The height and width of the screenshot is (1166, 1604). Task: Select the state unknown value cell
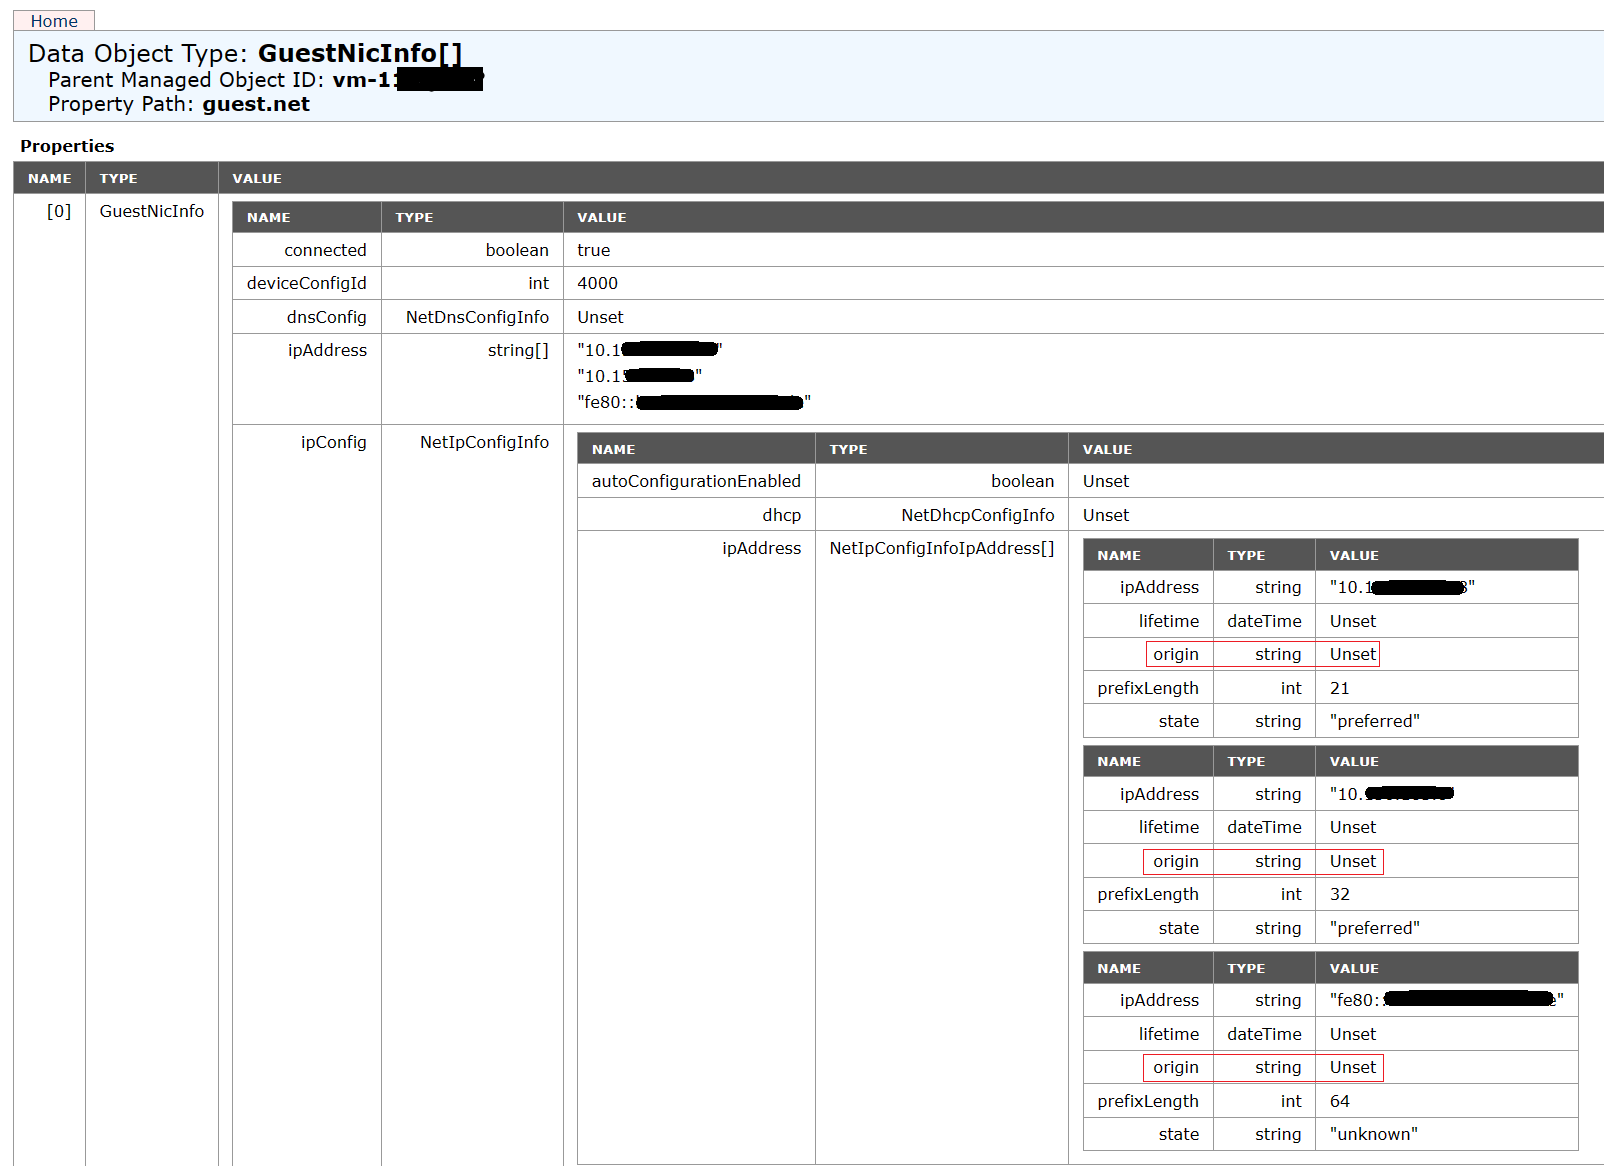[x=1373, y=1134]
